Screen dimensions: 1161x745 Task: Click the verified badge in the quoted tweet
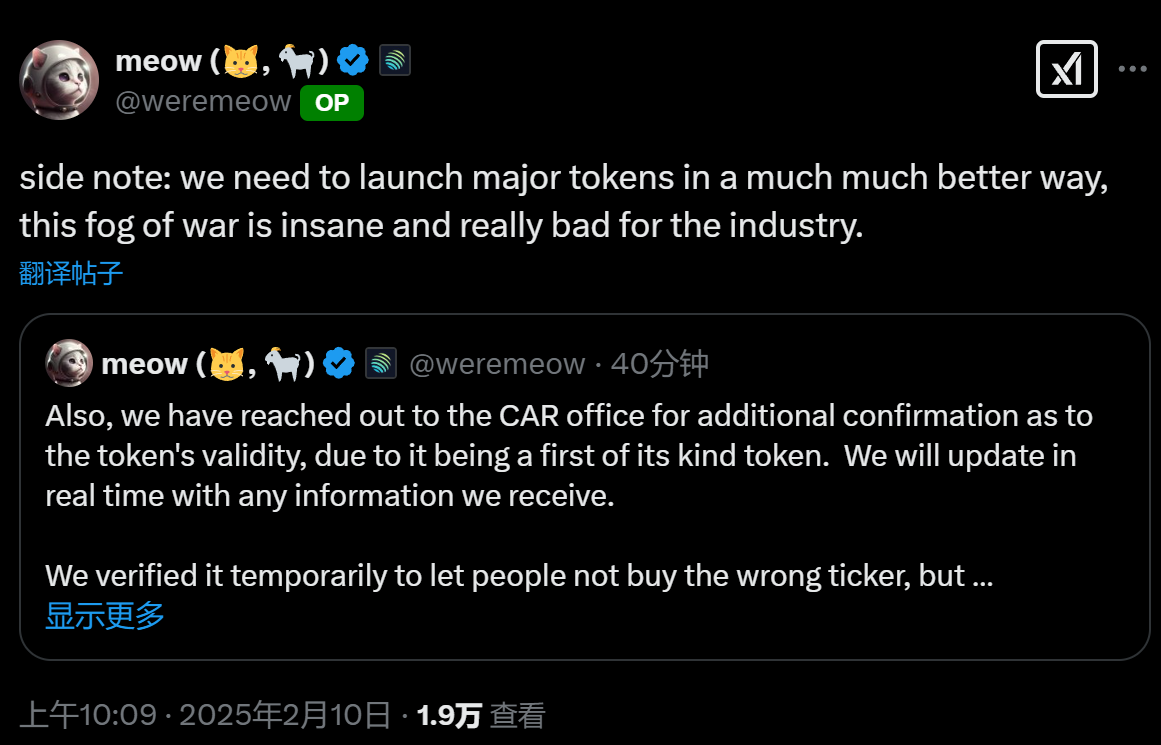340,363
